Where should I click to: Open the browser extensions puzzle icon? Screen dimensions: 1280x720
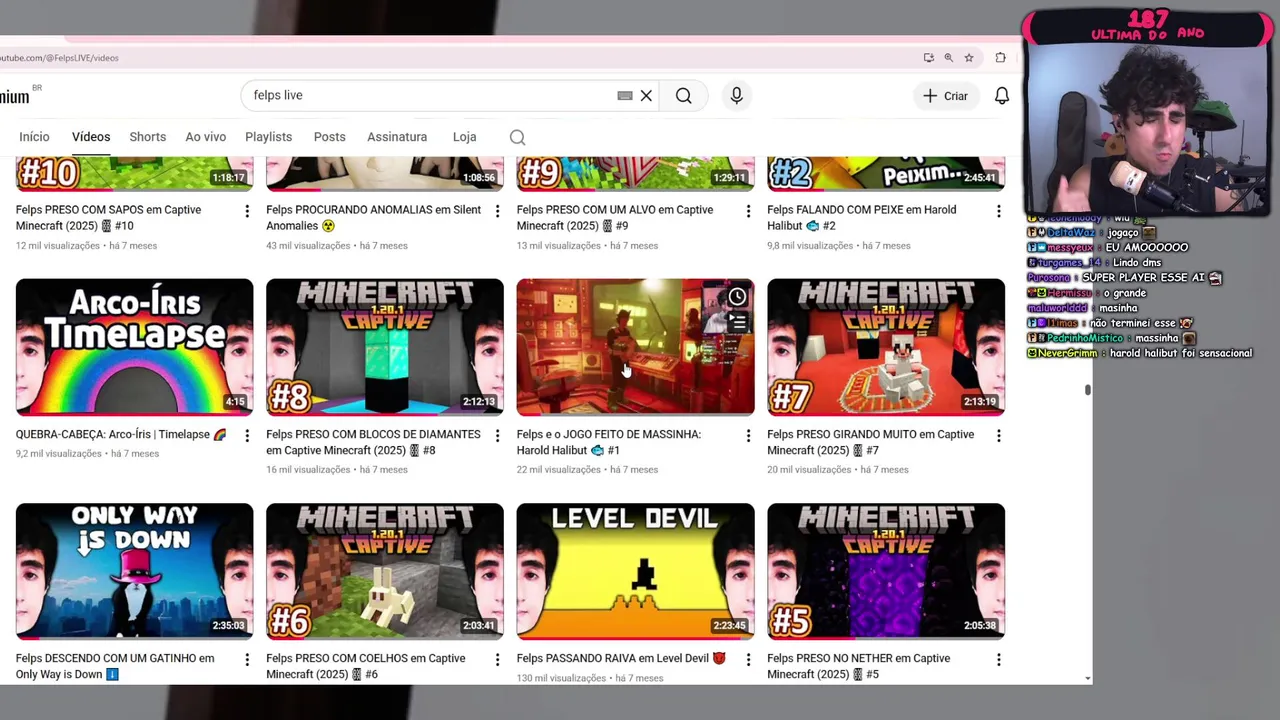point(1000,58)
